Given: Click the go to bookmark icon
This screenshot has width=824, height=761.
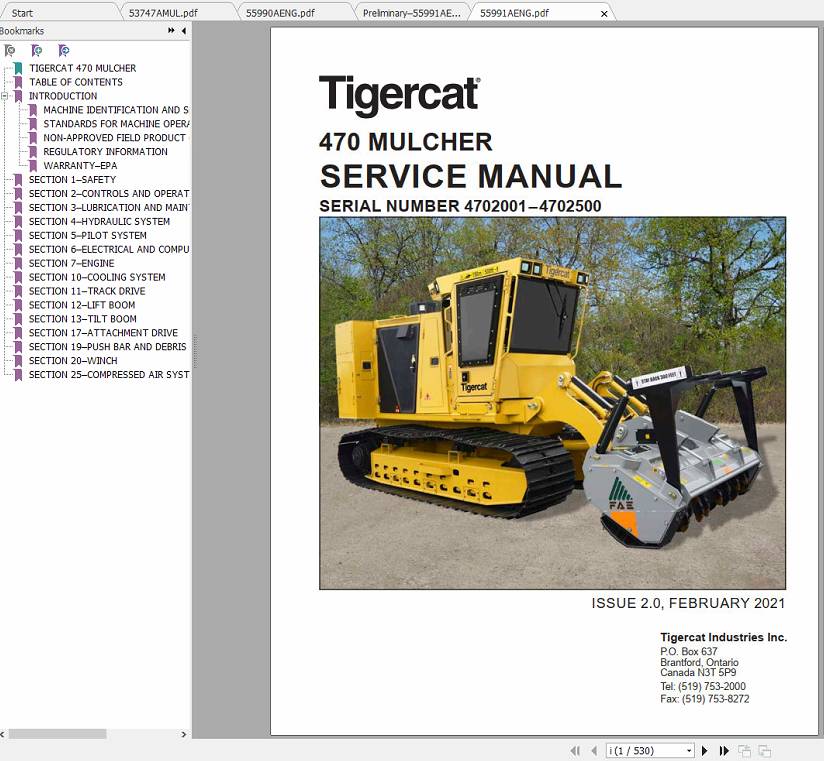Looking at the screenshot, I should click(x=65, y=50).
